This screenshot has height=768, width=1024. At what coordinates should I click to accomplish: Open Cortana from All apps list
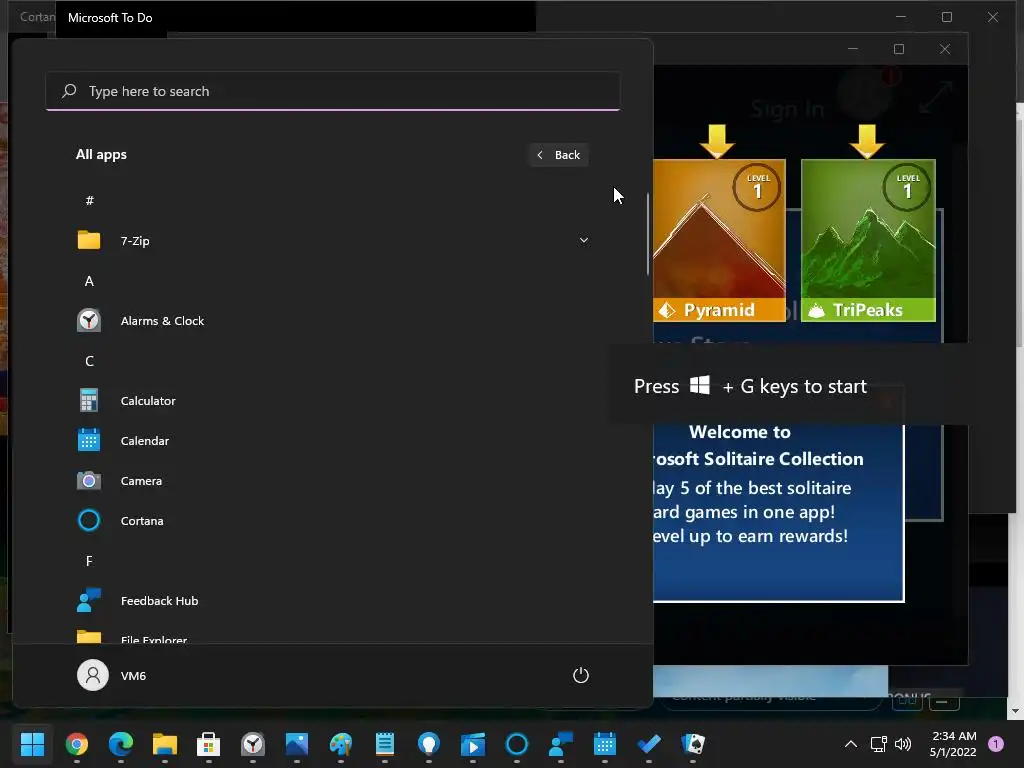coord(332,520)
